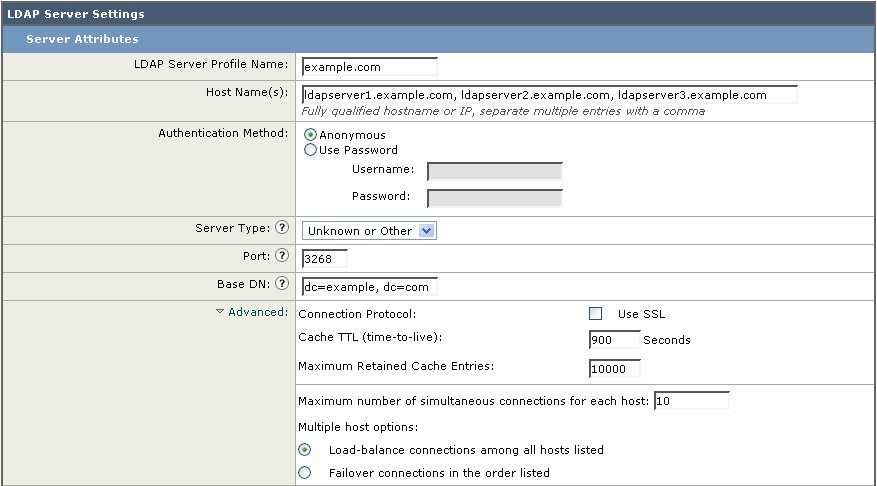Click the help icon next to Base DN

tap(282, 285)
